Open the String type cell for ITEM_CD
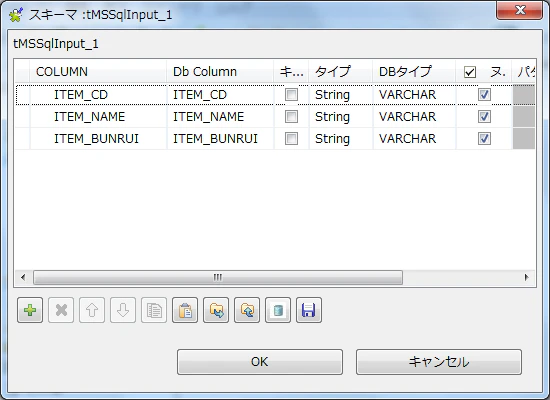Screen dimensions: 550x400 click(341, 95)
